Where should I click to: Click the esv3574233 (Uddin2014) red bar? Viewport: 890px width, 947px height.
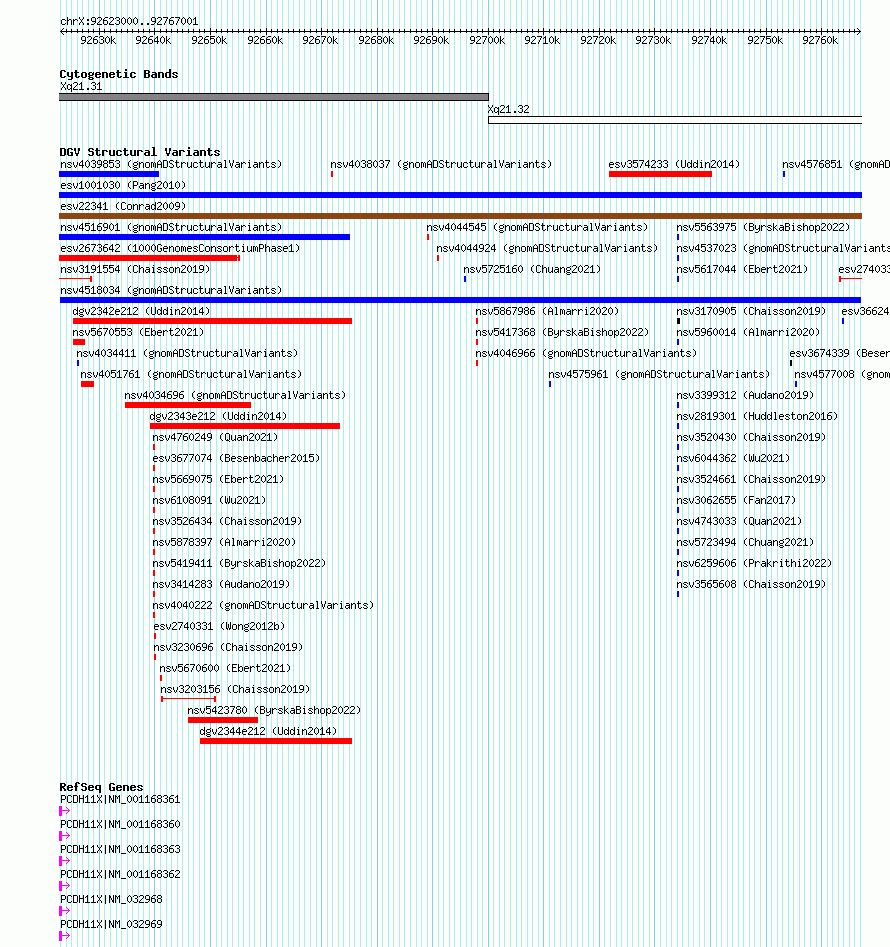click(660, 174)
